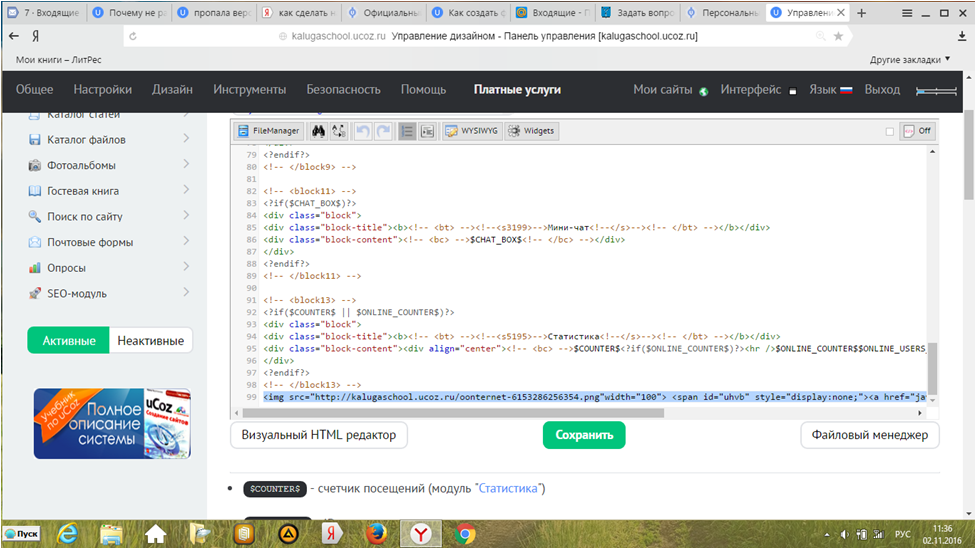Switch to Неактивные modules
Image resolution: width=976 pixels, height=549 pixels.
point(150,341)
